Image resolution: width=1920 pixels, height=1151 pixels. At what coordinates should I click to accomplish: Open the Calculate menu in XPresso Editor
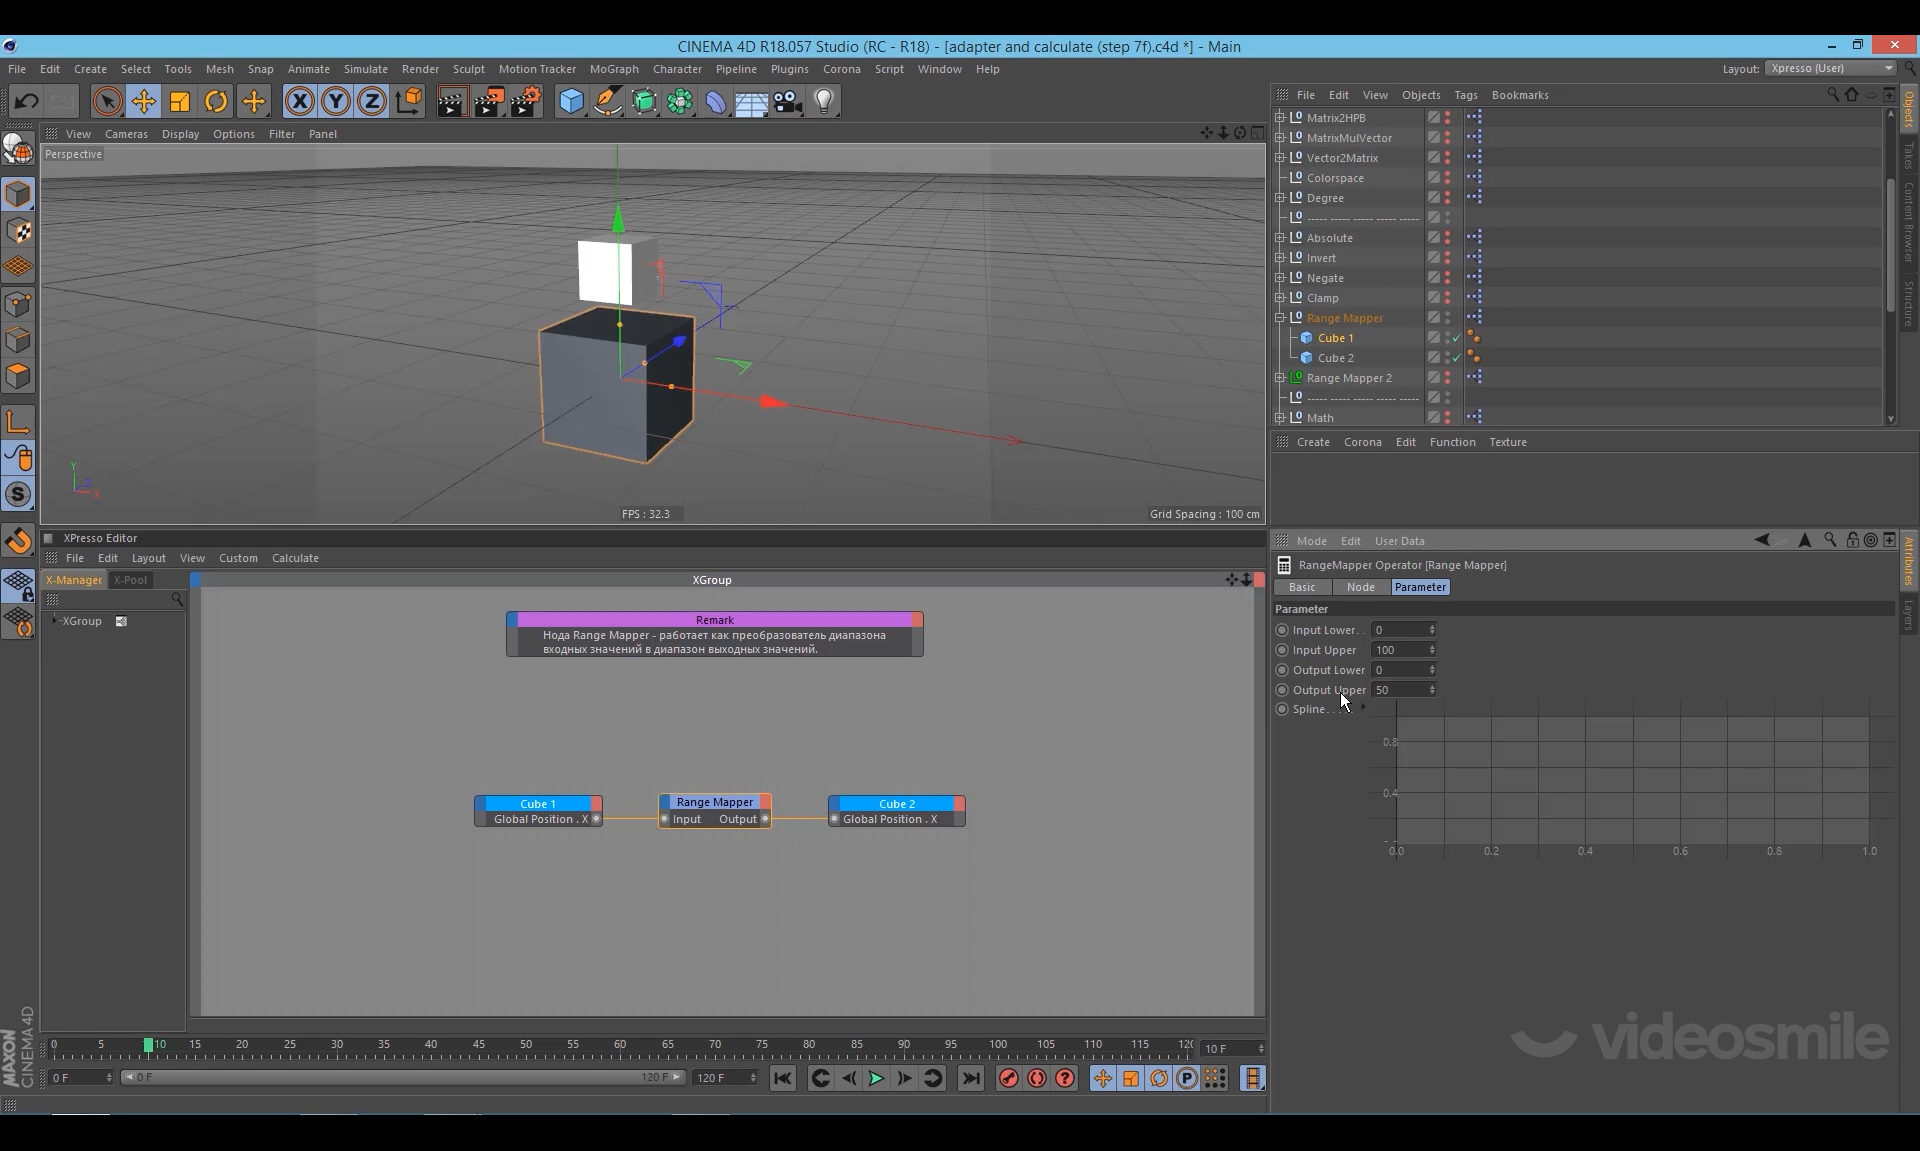click(x=295, y=558)
